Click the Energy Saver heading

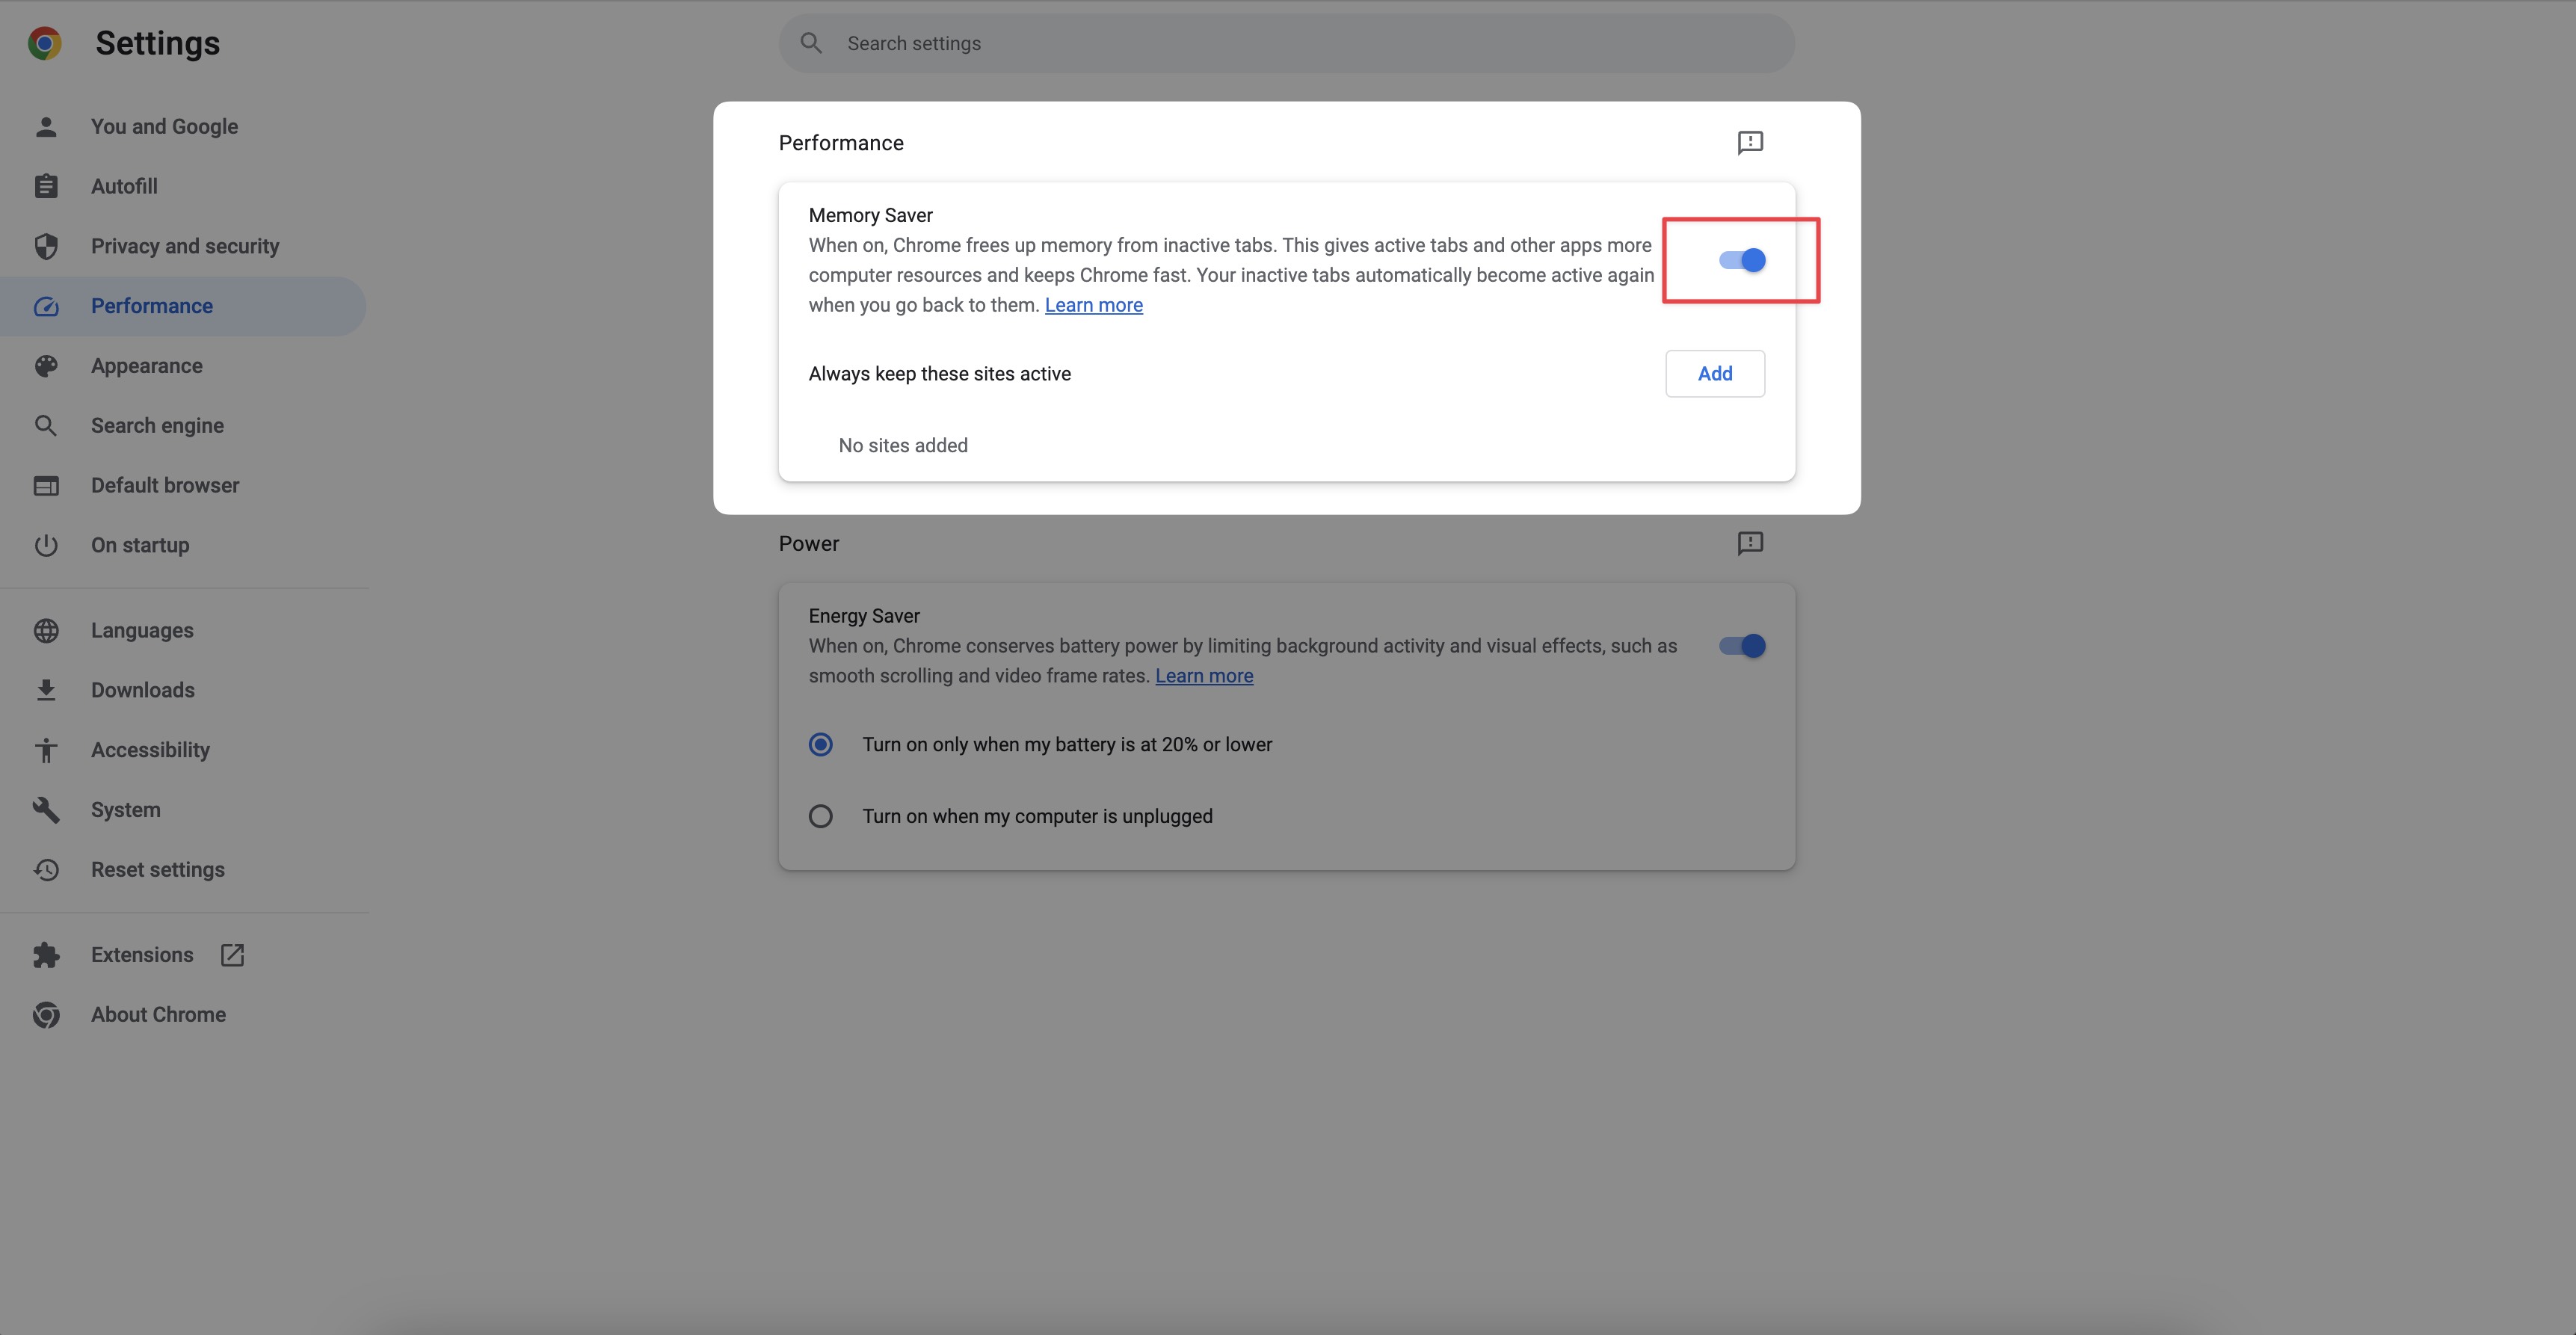click(x=864, y=616)
